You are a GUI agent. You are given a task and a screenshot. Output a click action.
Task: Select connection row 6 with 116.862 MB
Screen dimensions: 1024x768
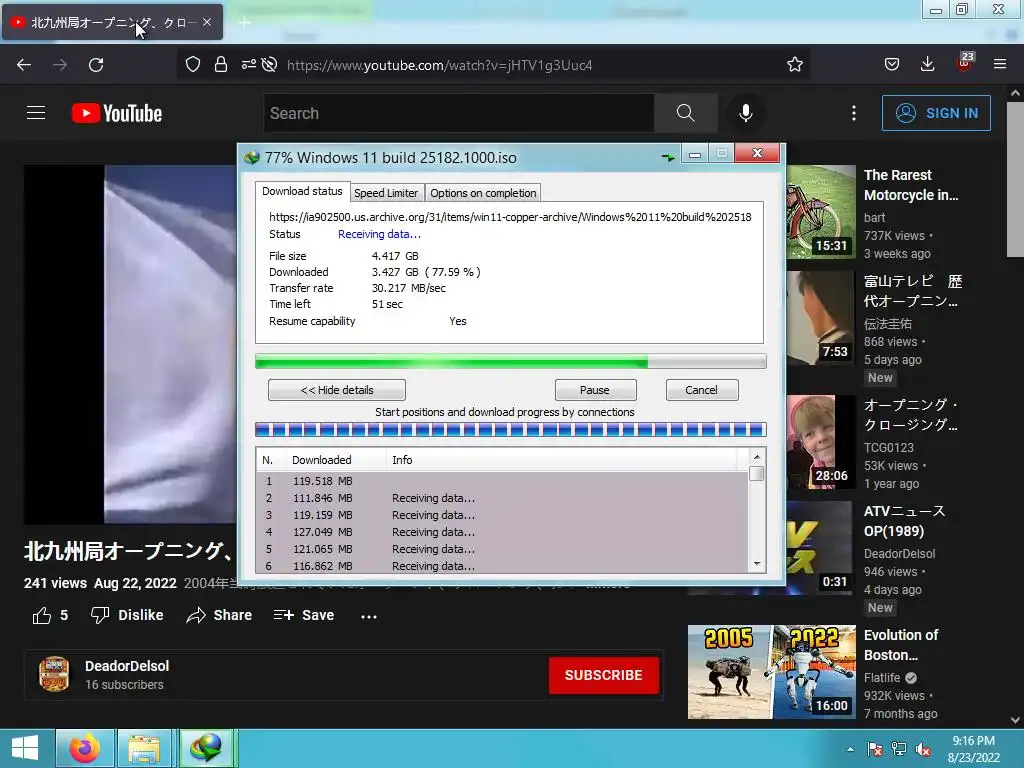(502, 566)
